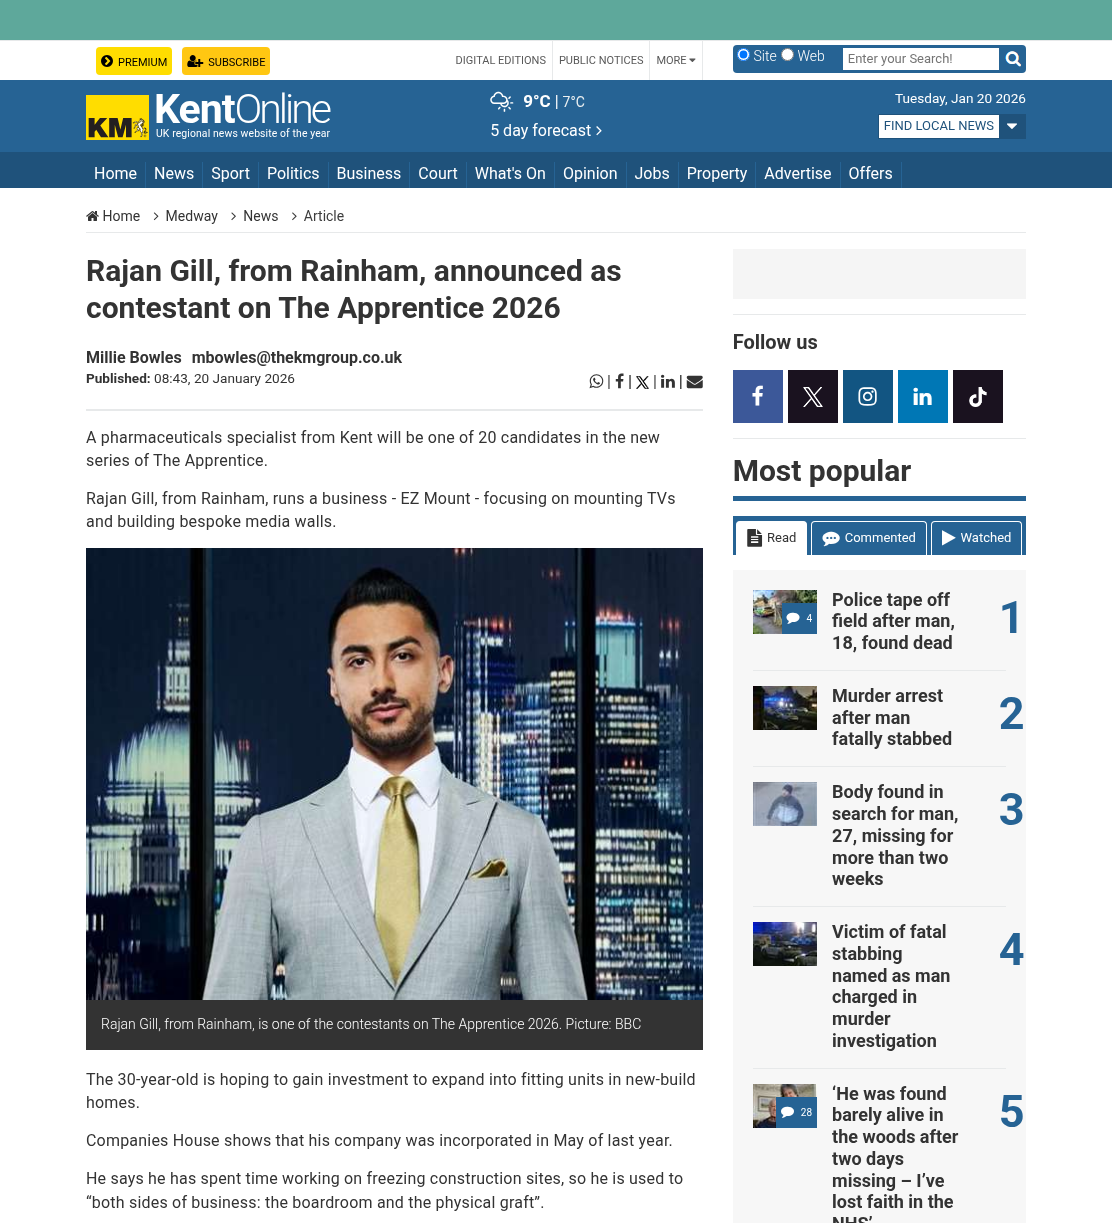This screenshot has width=1112, height=1223.
Task: Click the KM KentOnline logo
Action: [x=208, y=116]
